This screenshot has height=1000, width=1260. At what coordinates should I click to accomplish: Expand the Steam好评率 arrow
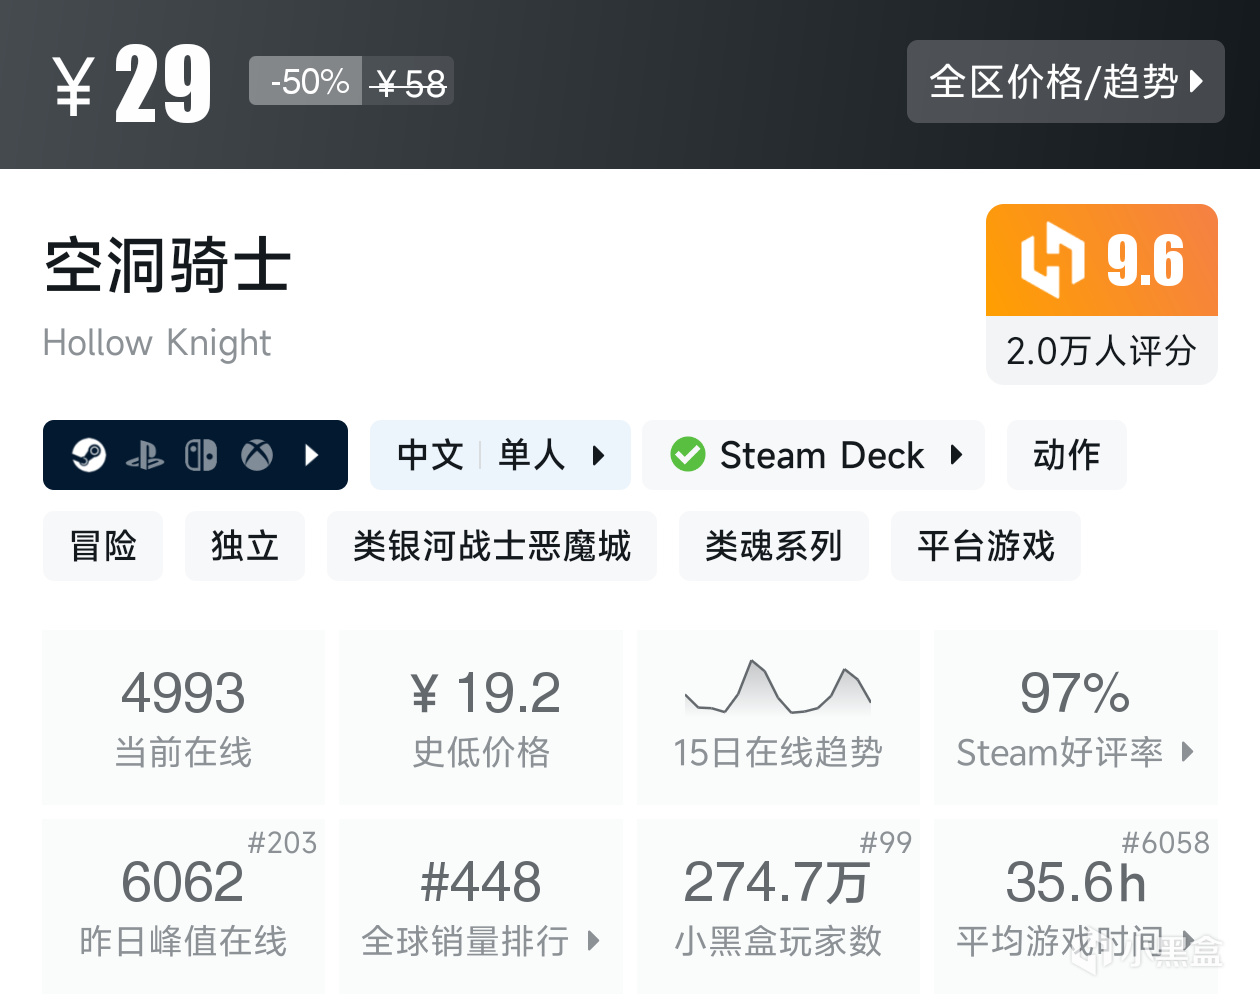tap(1187, 752)
